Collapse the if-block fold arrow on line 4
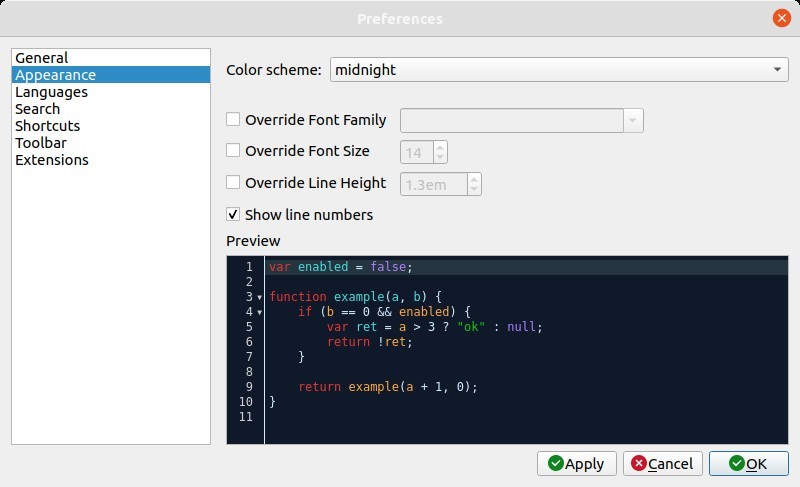Screen dimensions: 800x487 point(260,313)
